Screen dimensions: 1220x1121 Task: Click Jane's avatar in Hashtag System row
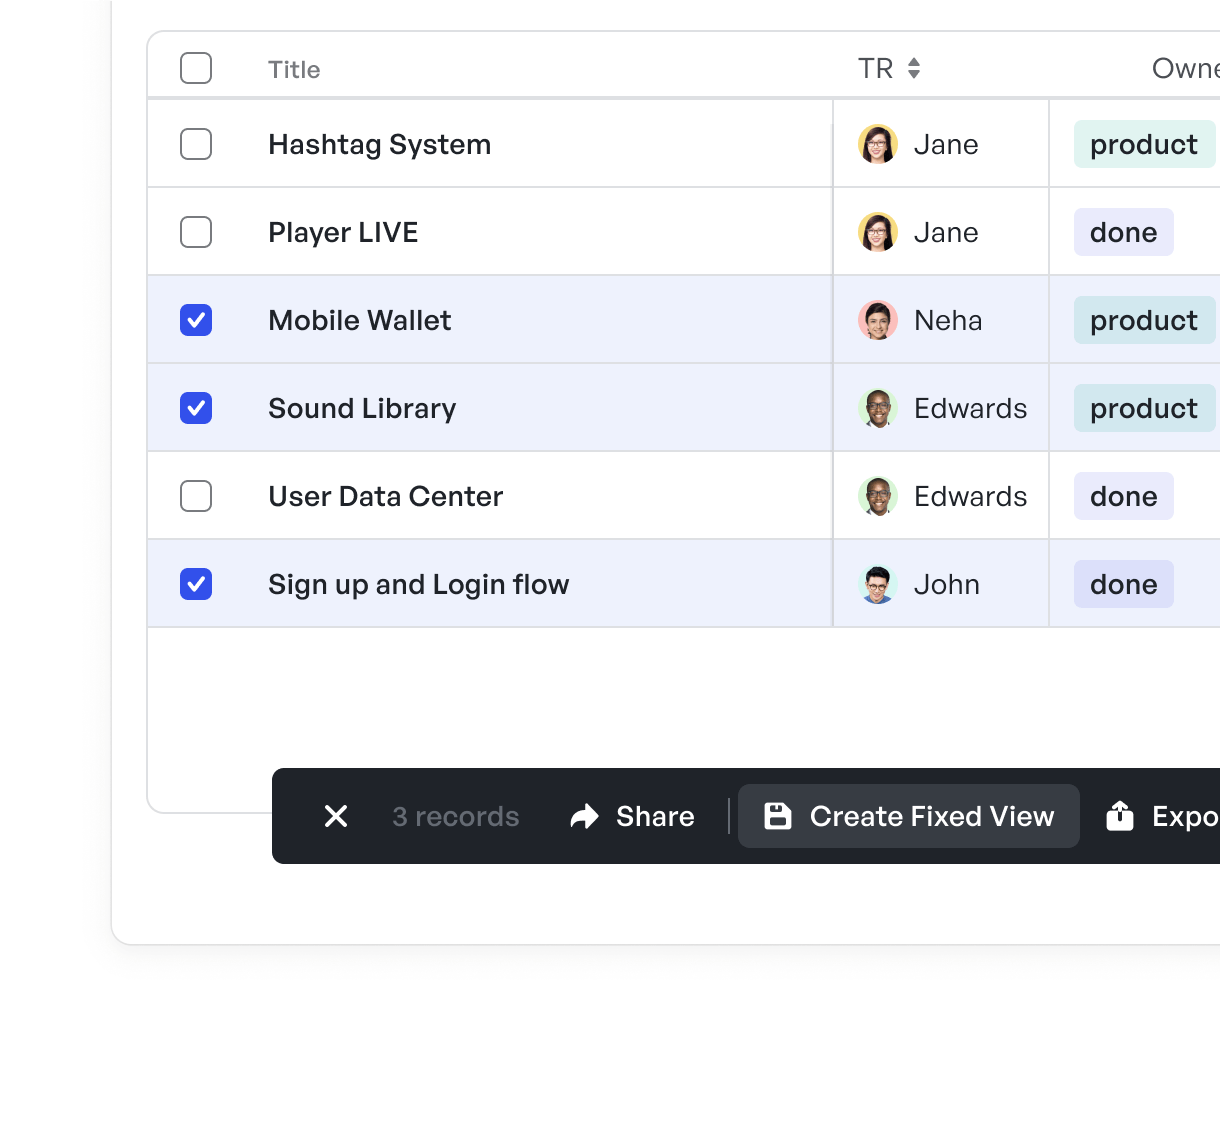[878, 144]
